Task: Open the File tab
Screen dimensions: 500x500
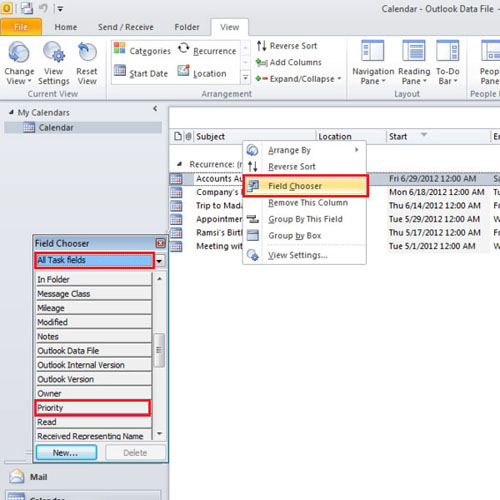Action: [x=21, y=27]
